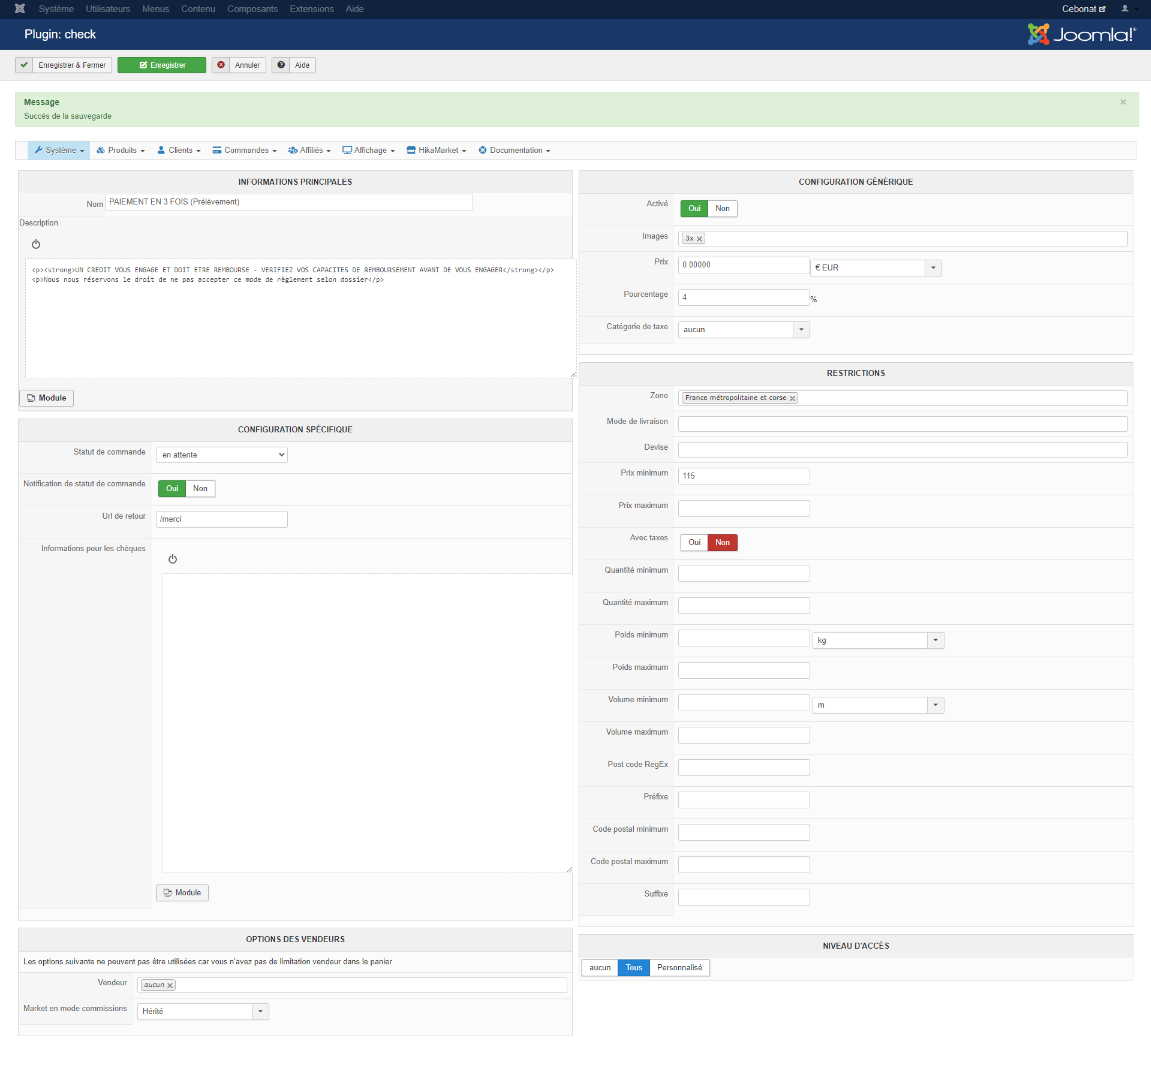Remove the 3x image tag
1151x1080 pixels.
point(700,239)
